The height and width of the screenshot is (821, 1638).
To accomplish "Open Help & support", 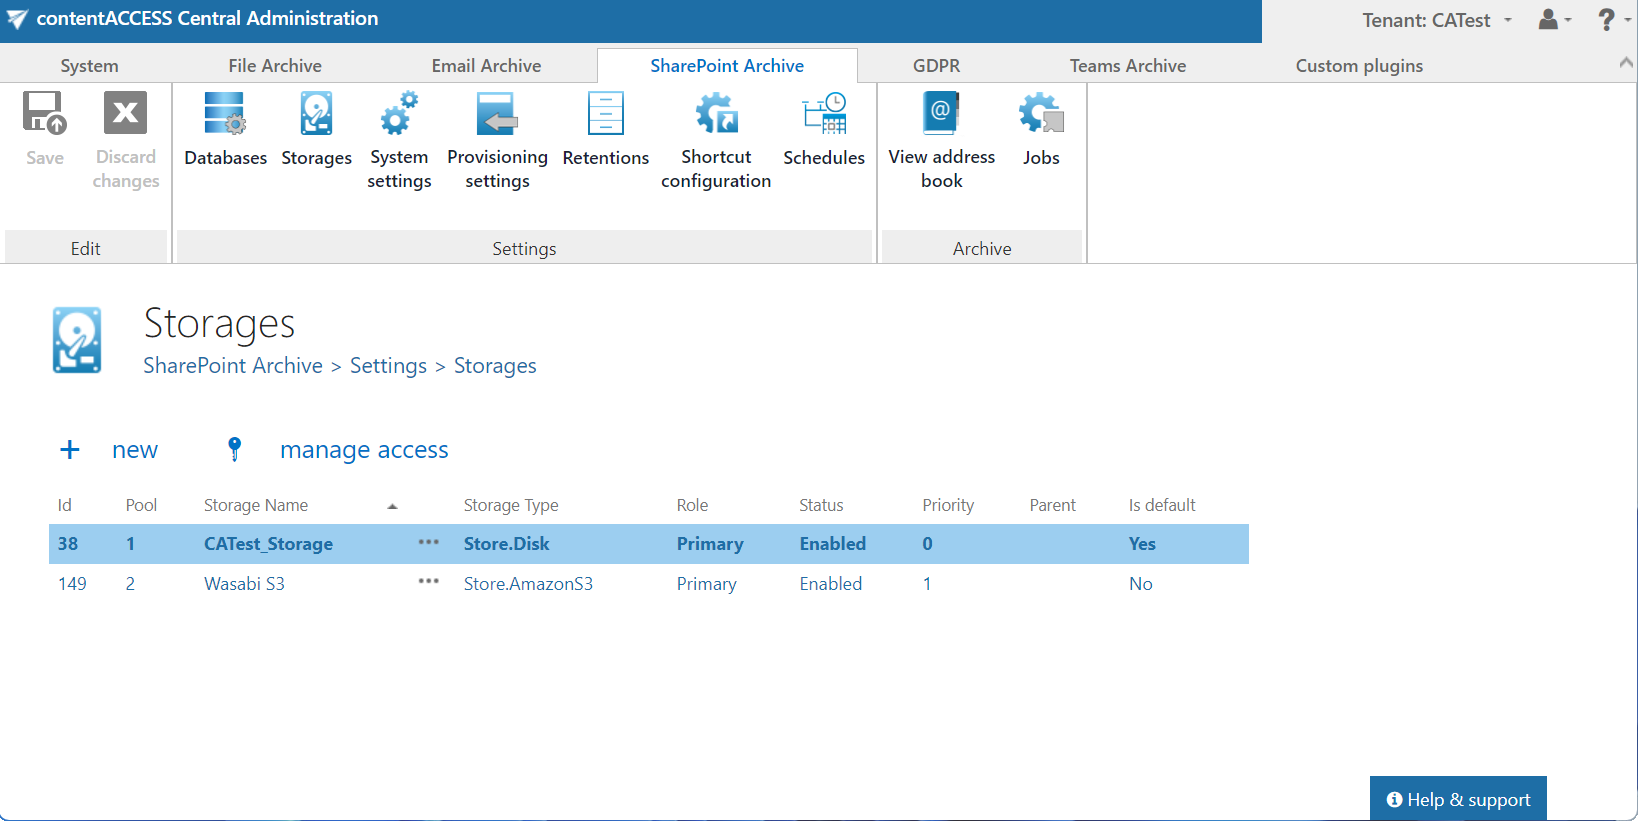I will click(1458, 799).
